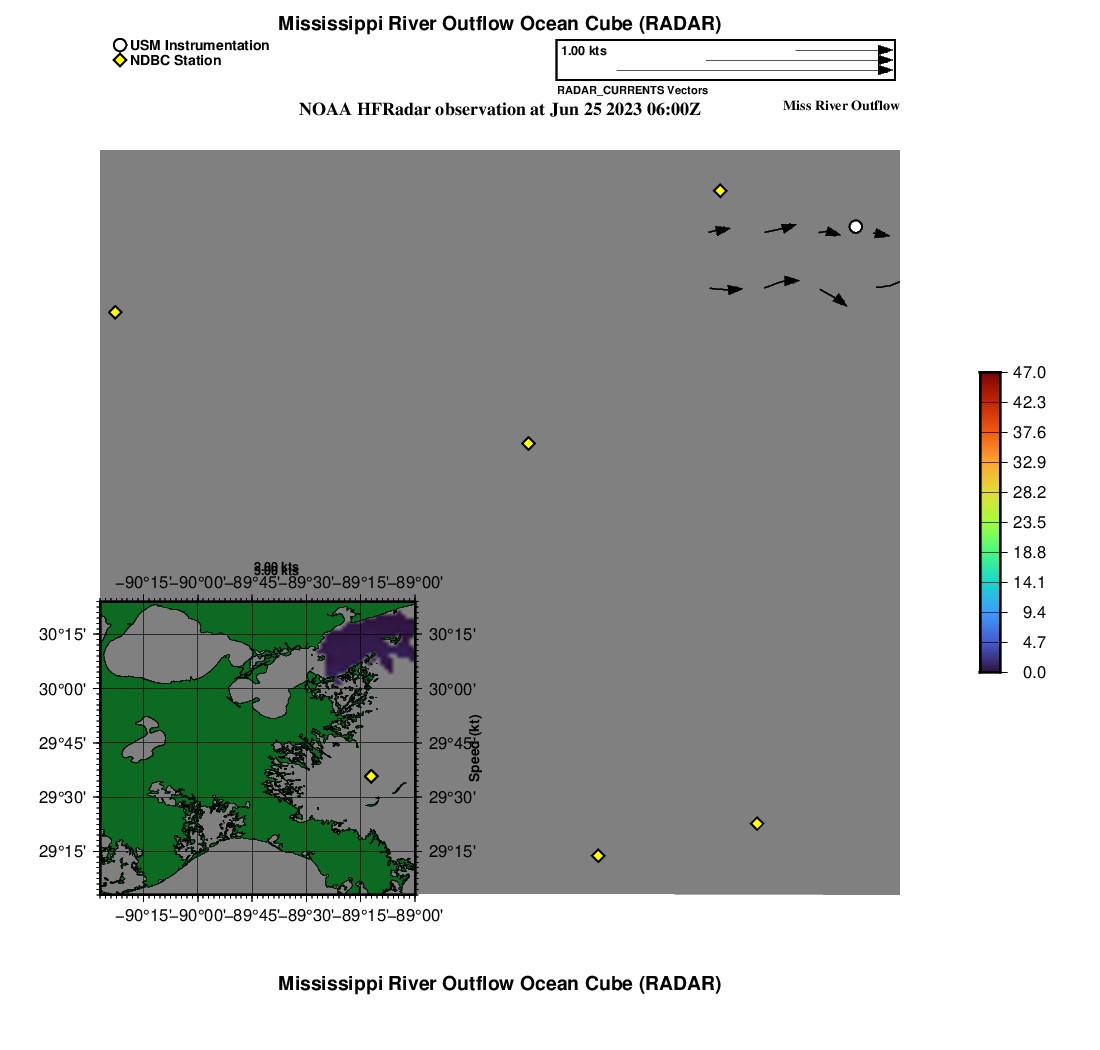This screenshot has height=1050, width=1100.
Task: Click the '9.4' color bar value
Action: pyautogui.click(x=1034, y=612)
